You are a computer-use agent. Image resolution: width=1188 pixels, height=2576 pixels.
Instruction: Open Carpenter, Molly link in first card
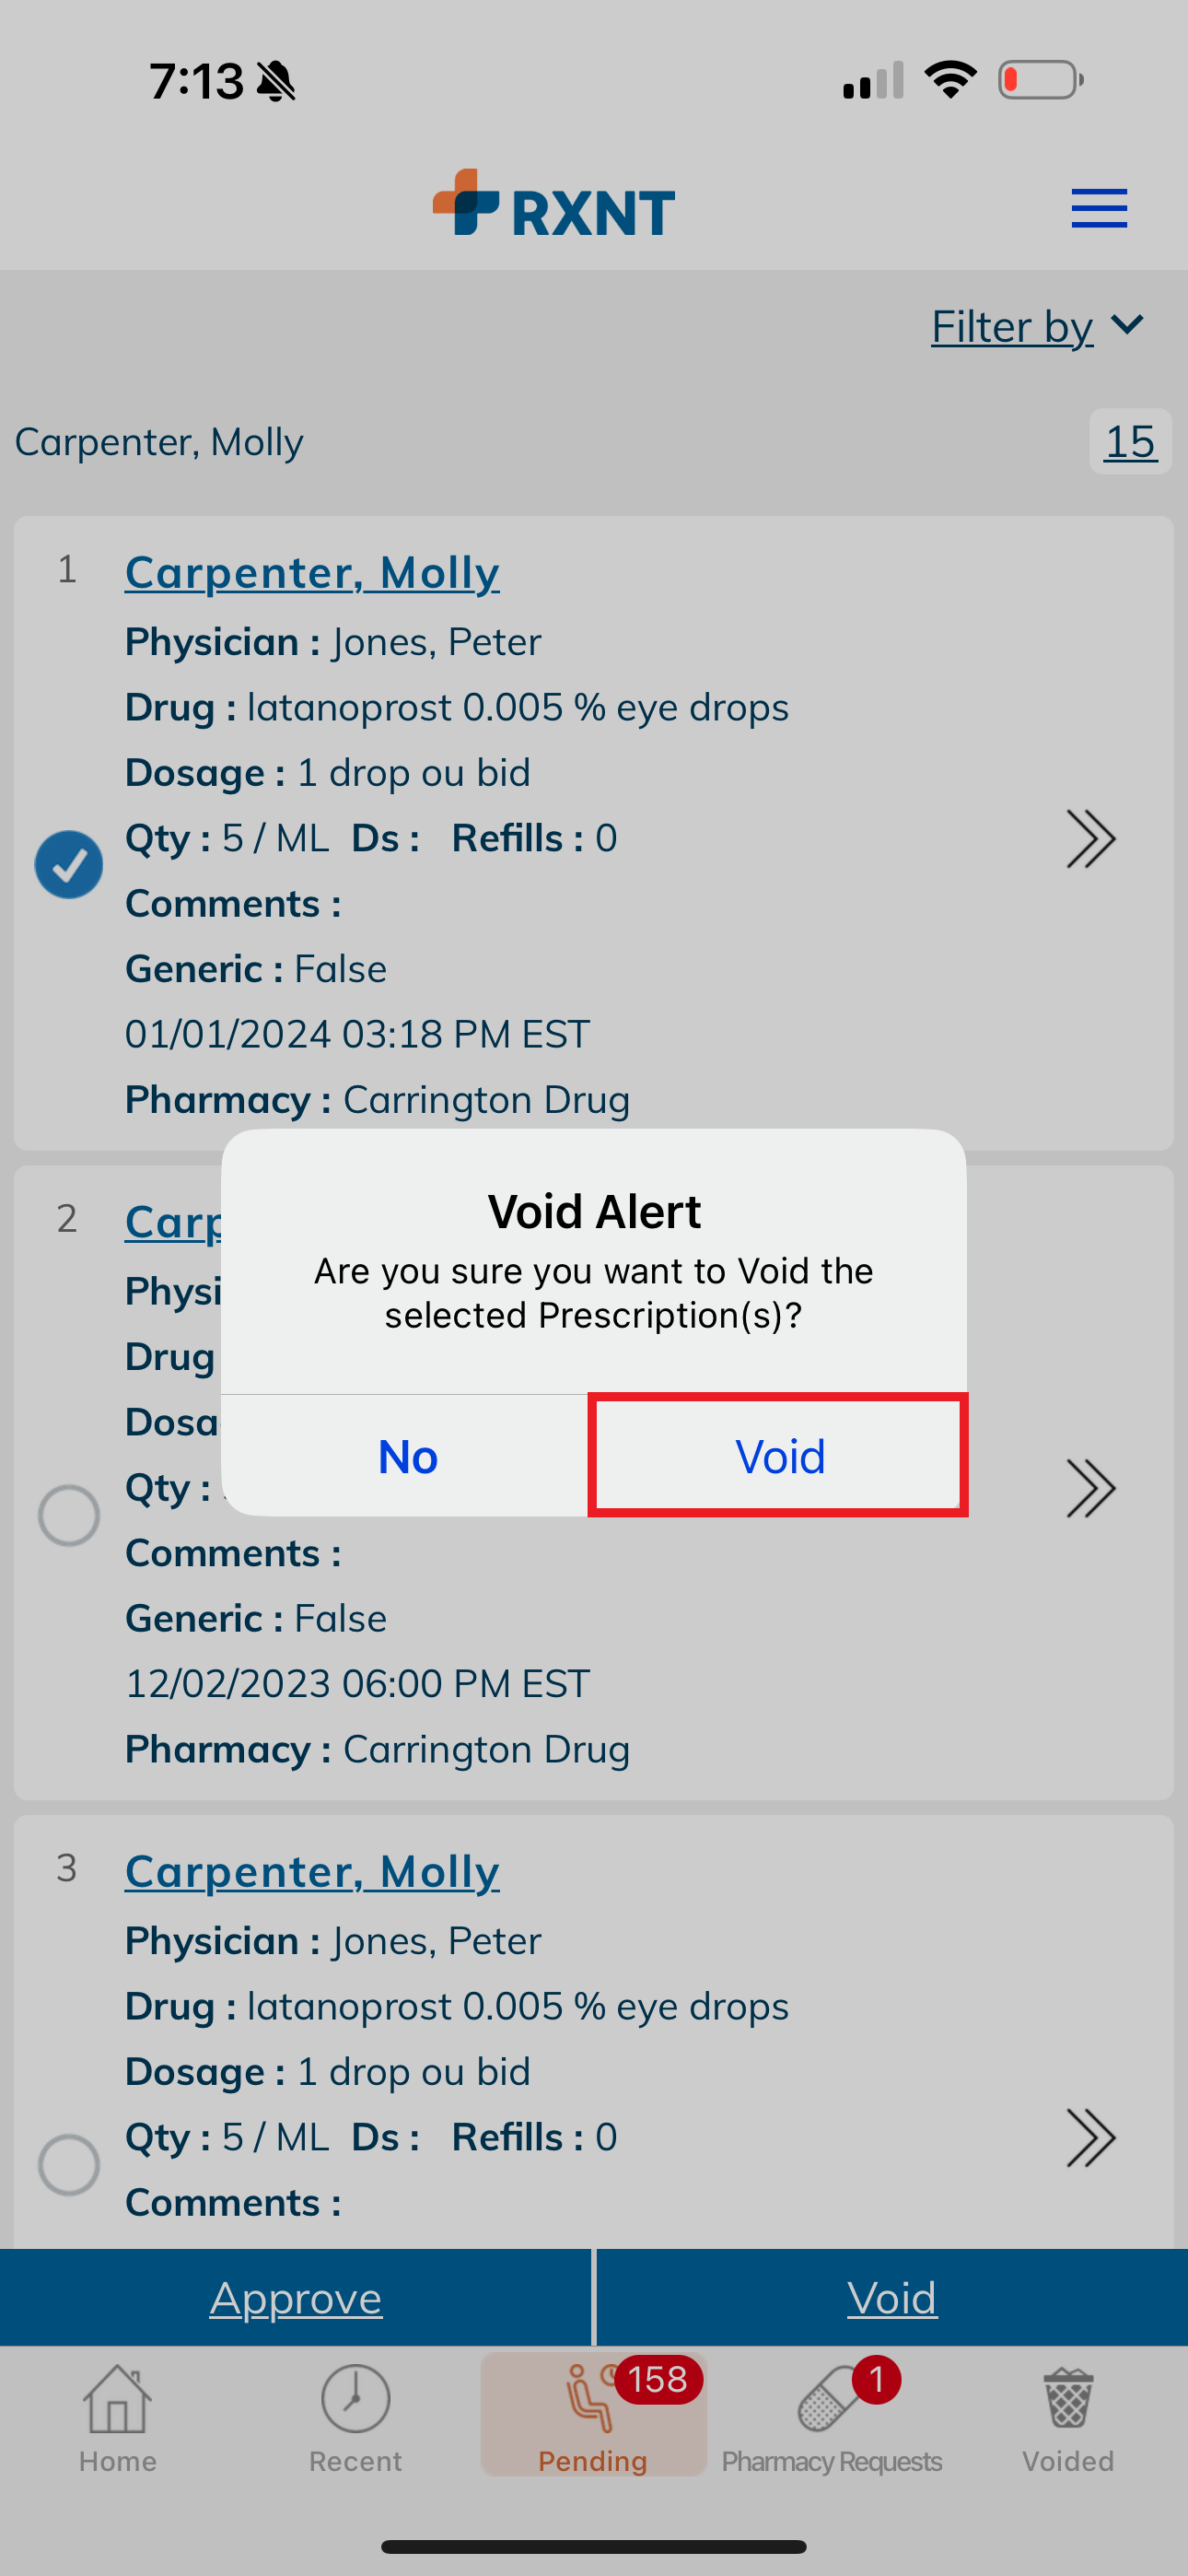(312, 572)
